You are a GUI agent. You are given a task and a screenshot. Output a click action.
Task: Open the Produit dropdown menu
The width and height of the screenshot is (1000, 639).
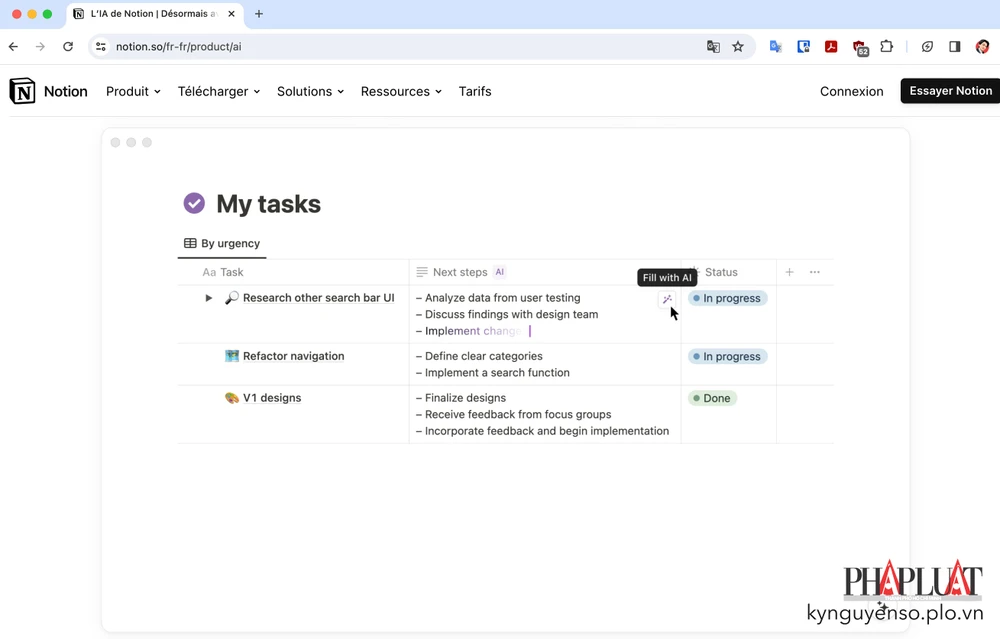point(133,91)
